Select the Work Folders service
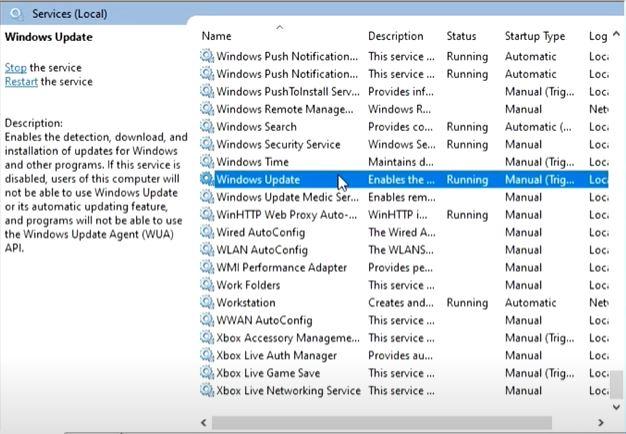 (404, 285)
